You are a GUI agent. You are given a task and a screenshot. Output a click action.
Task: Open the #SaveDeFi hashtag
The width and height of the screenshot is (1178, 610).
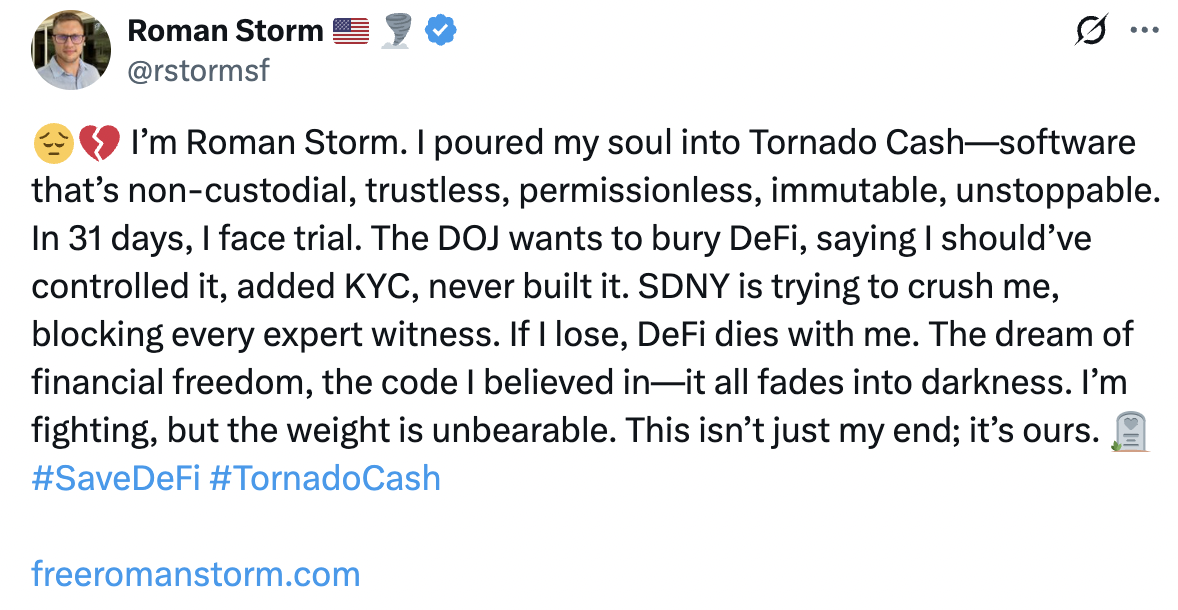pos(116,479)
